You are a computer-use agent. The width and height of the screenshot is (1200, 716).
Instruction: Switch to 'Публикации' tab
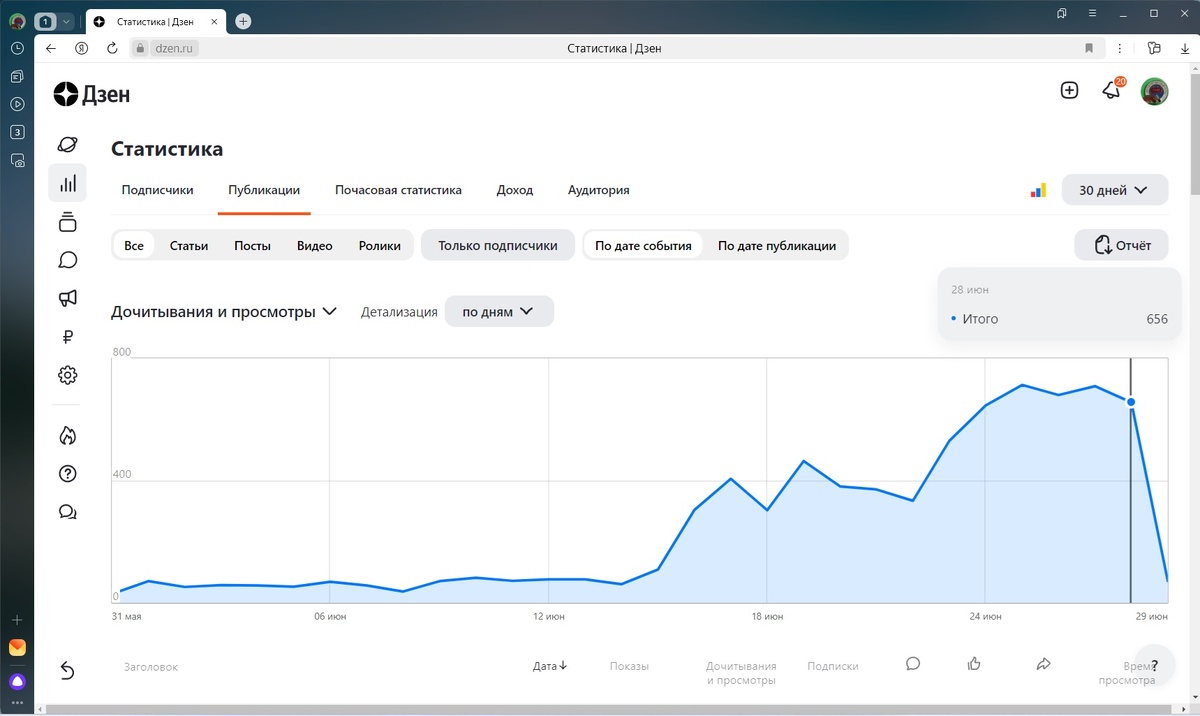tap(264, 190)
